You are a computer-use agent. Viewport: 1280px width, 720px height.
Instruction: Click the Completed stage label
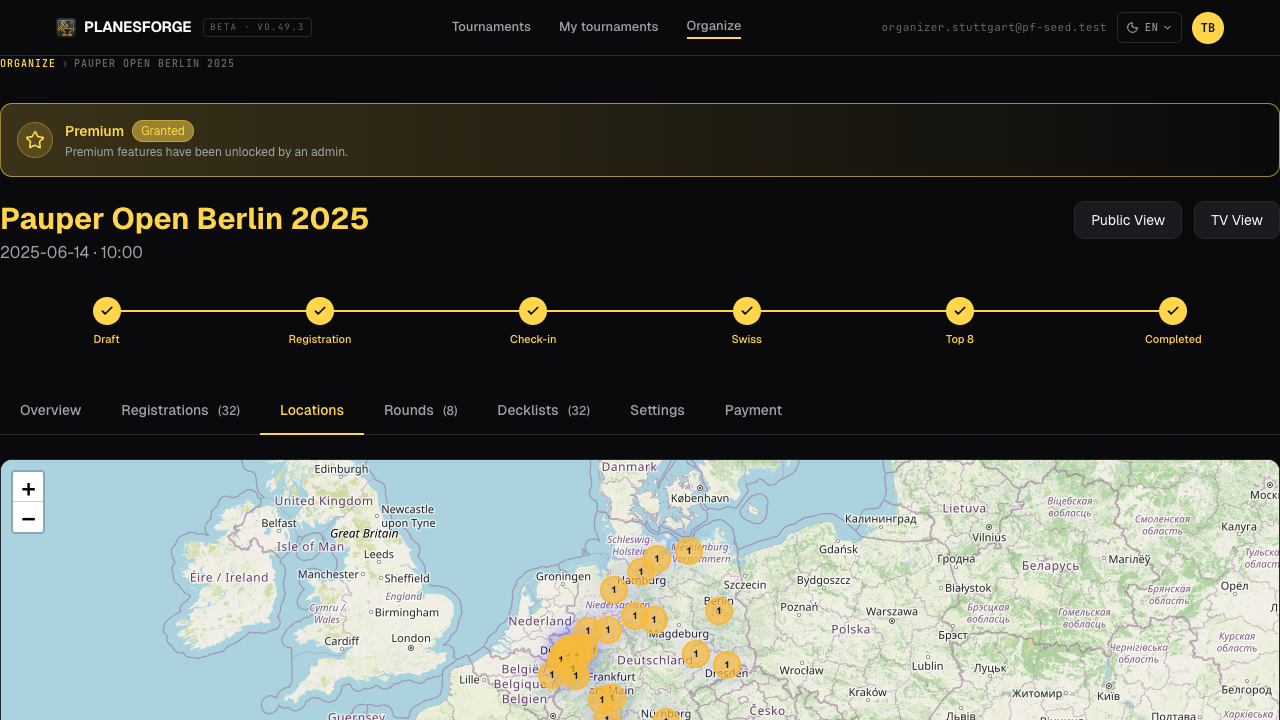[1173, 339]
